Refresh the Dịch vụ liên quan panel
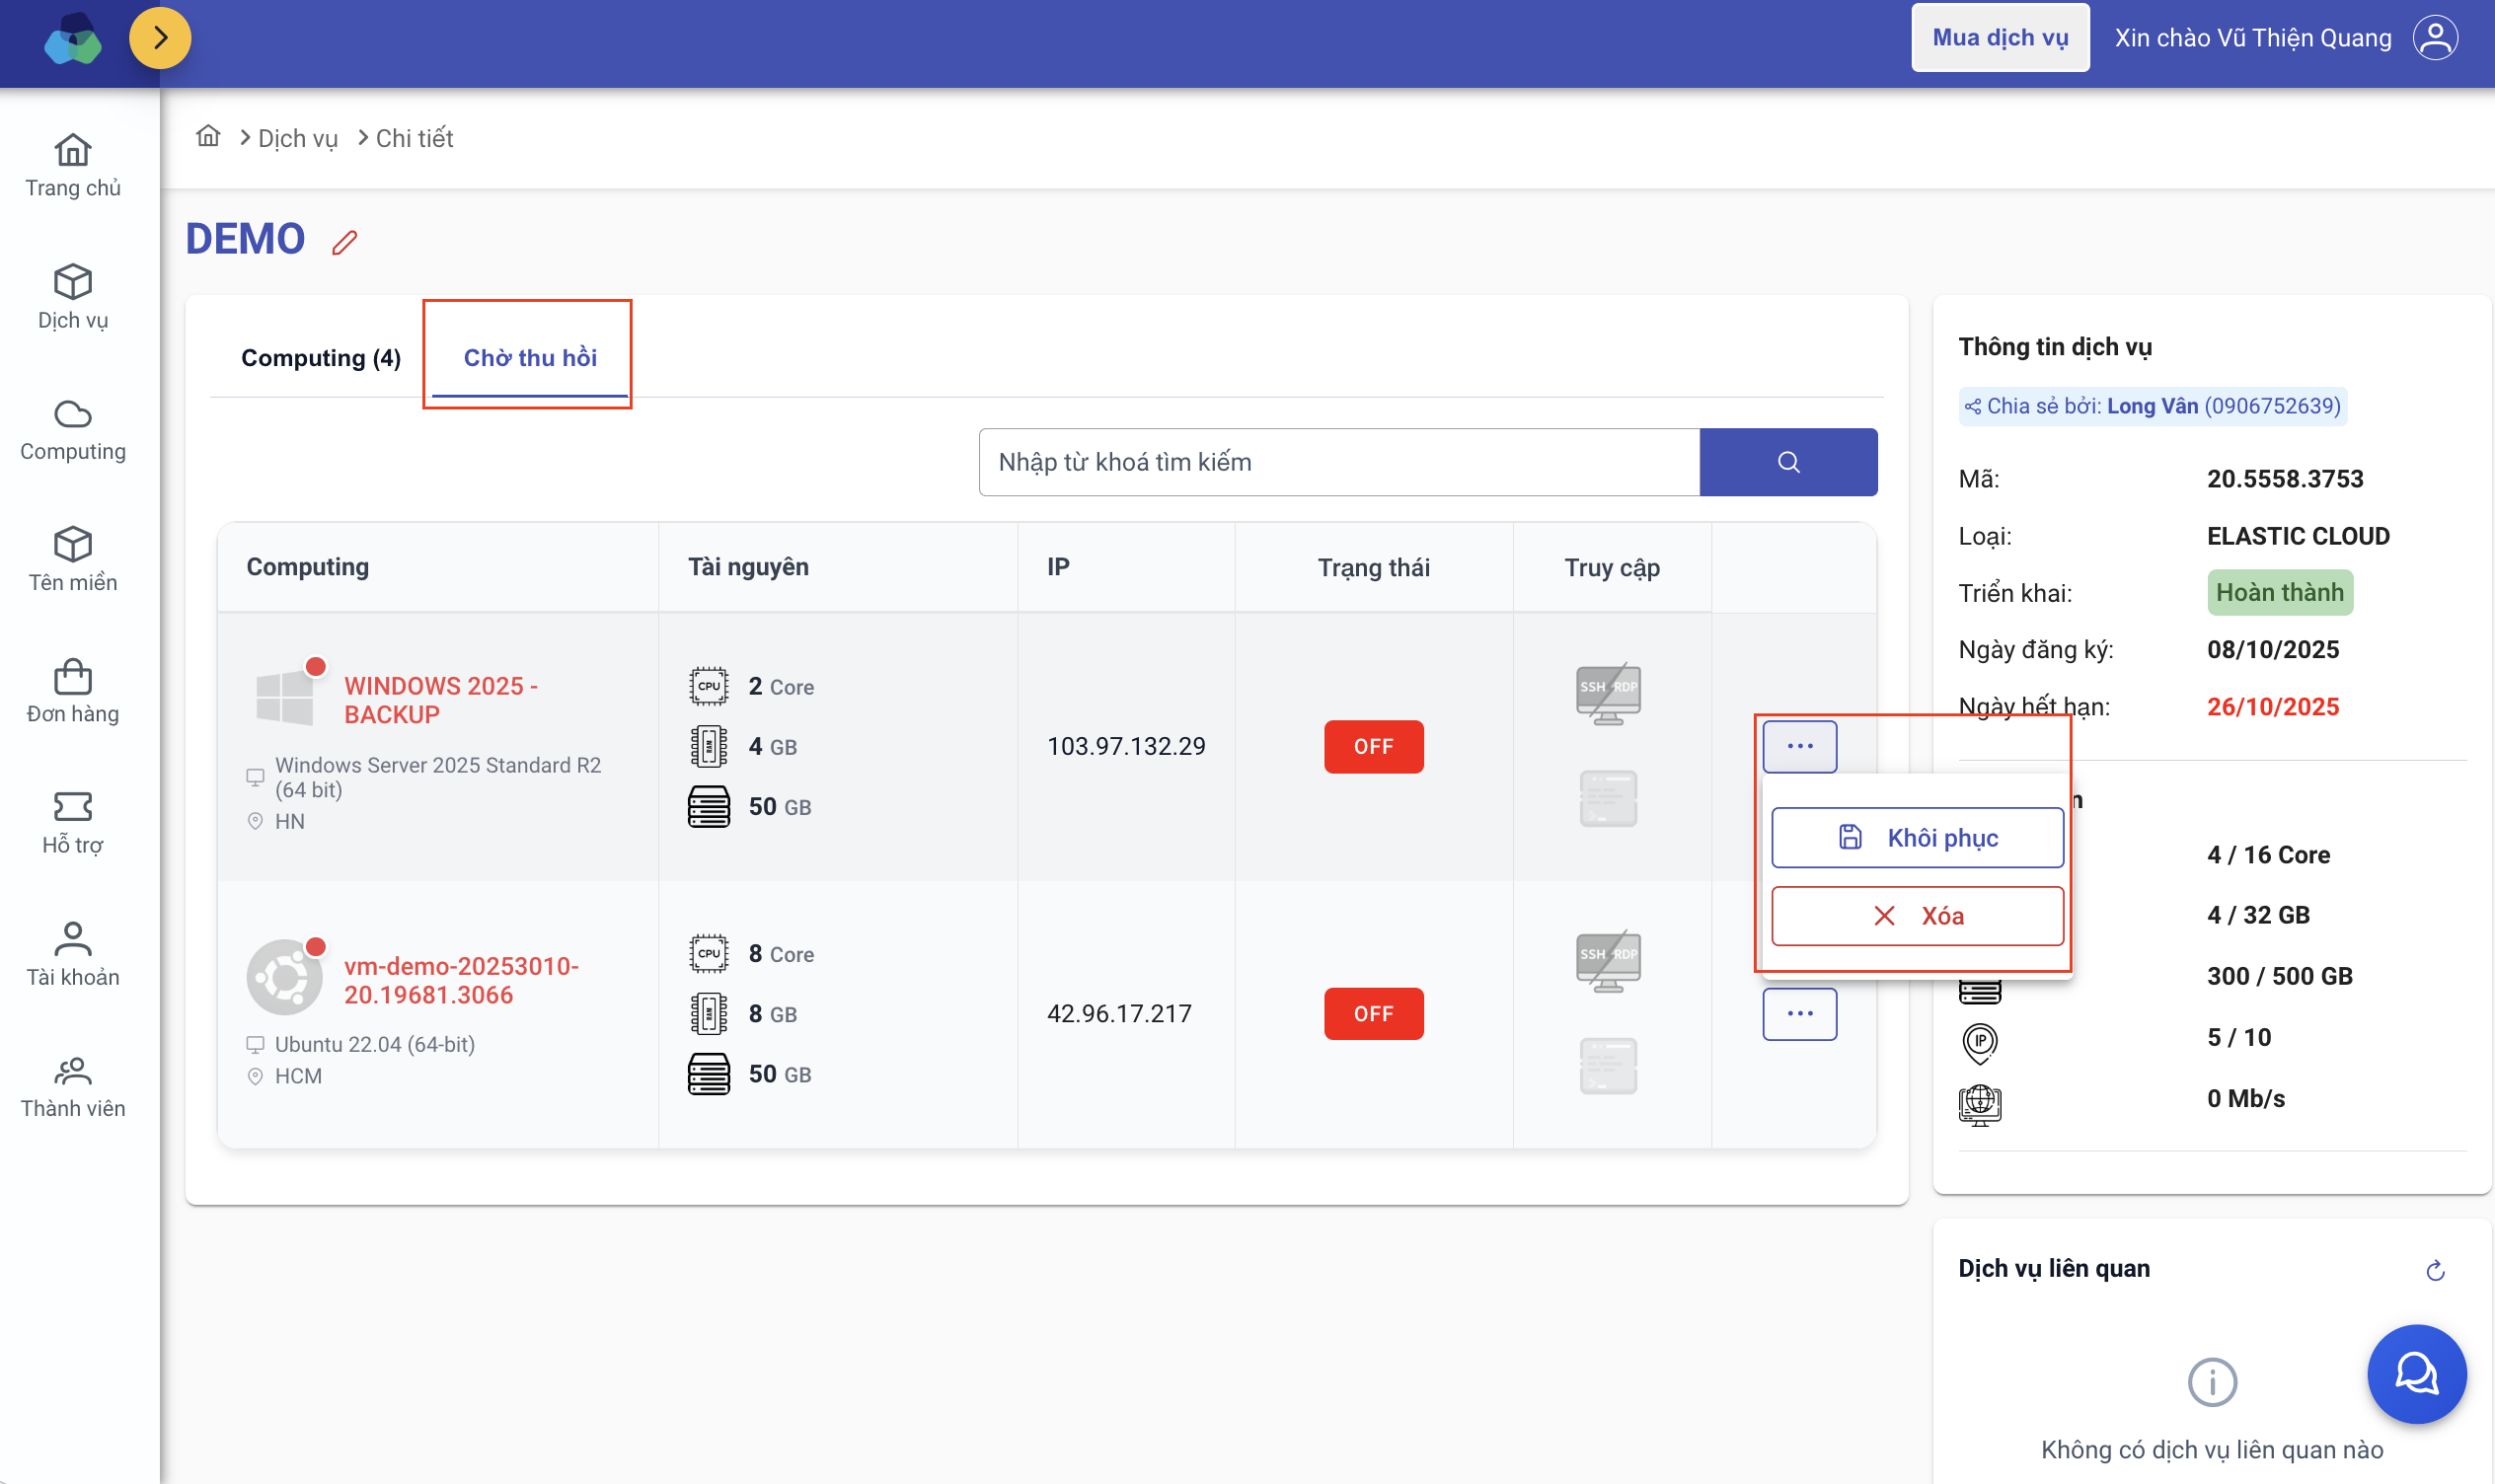The image size is (2495, 1484). [2435, 1270]
